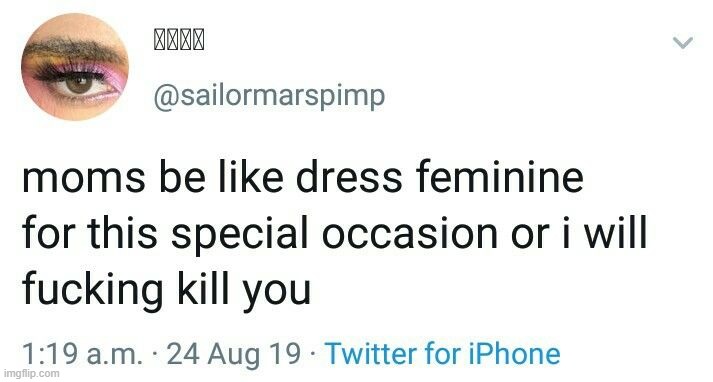Click the word 'dress' in the tweet
This screenshot has width=713, height=382.
(x=349, y=178)
